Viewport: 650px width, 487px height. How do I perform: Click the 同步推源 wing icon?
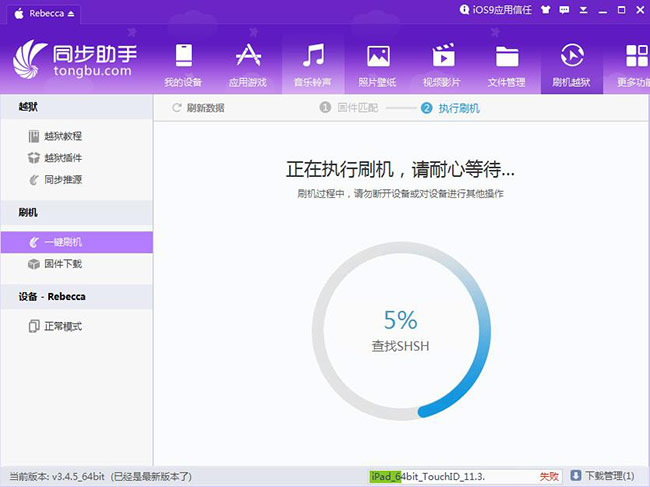(34, 180)
